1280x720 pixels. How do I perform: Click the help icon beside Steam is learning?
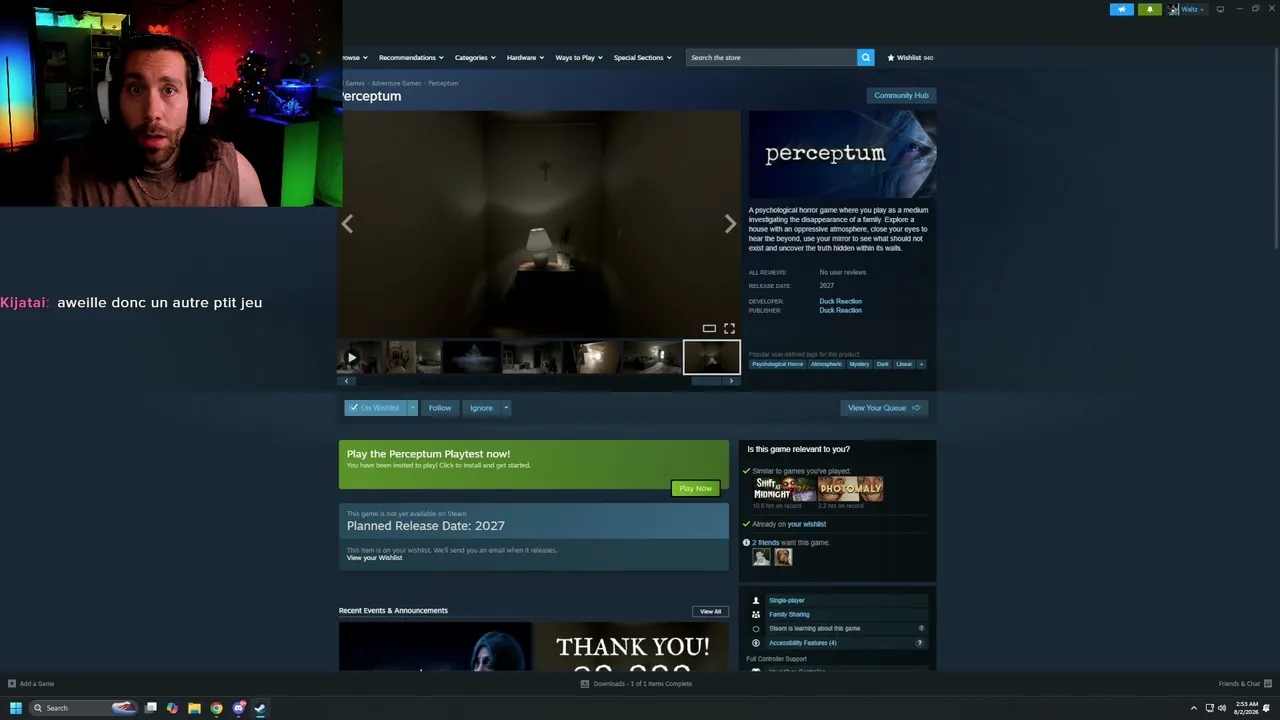coord(921,628)
